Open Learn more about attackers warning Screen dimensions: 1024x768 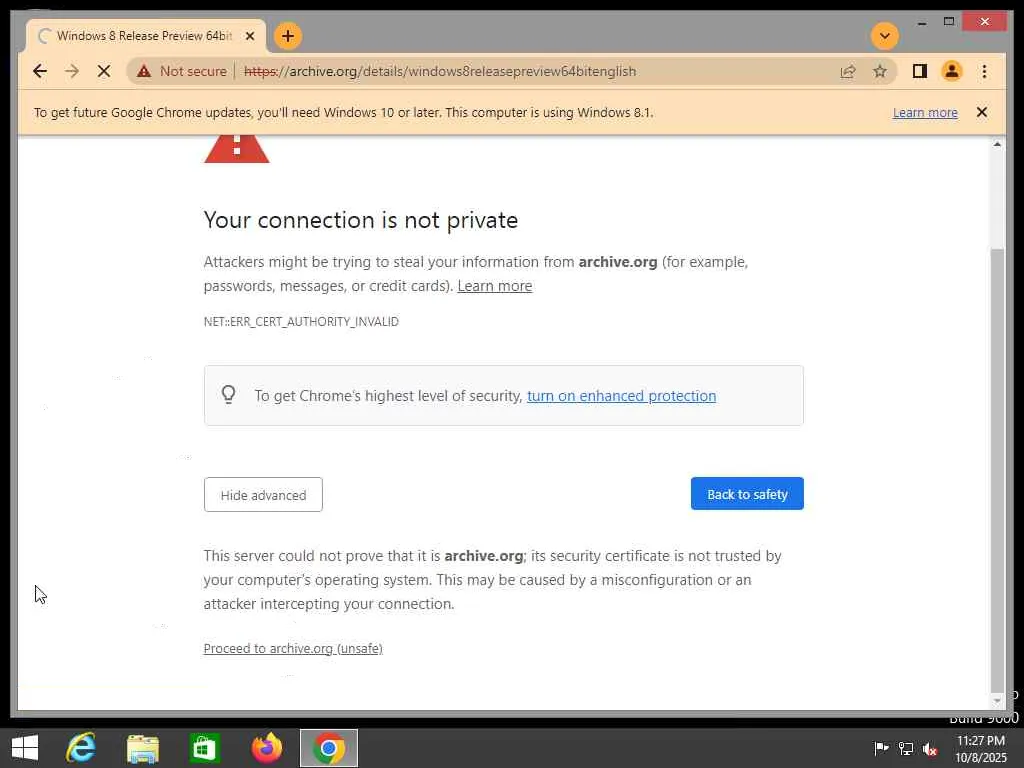(494, 286)
